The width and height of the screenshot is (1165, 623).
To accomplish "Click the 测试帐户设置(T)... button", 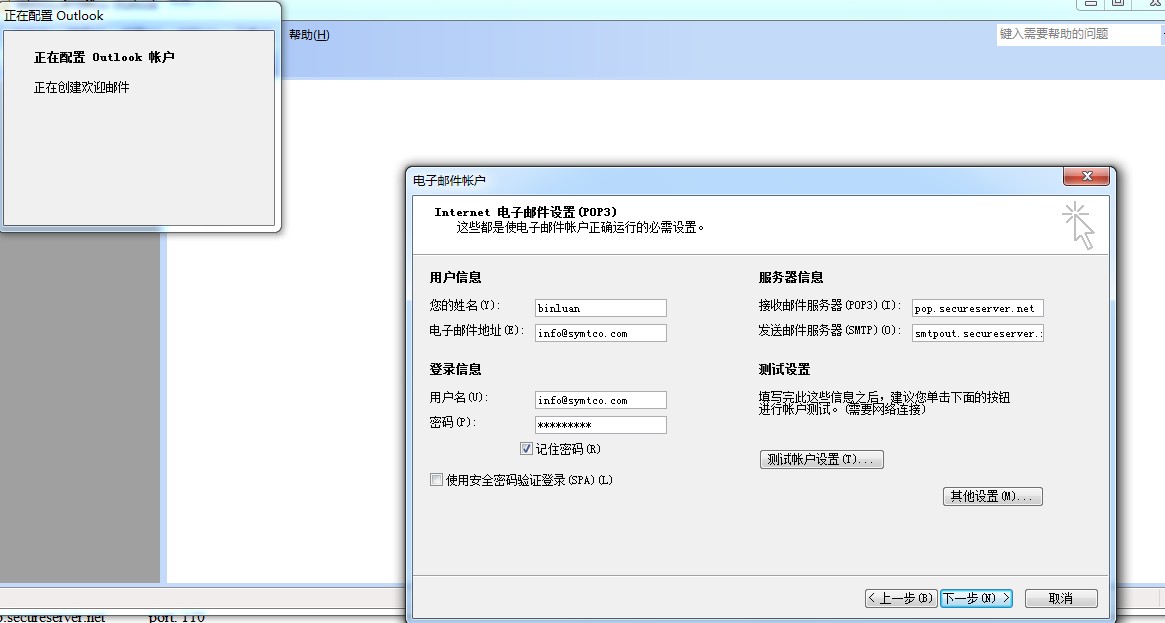I will (x=822, y=460).
